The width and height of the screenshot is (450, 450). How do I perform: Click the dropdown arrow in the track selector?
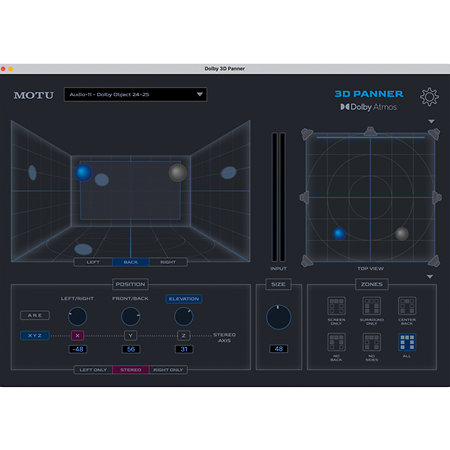pos(200,94)
